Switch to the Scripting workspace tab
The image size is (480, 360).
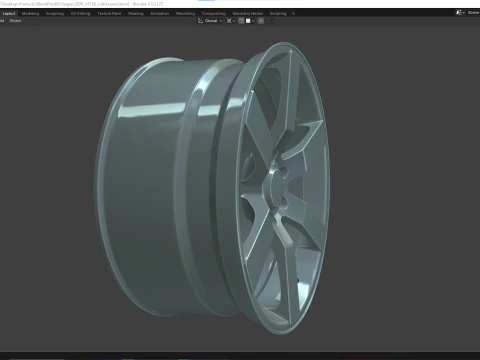[x=278, y=14]
